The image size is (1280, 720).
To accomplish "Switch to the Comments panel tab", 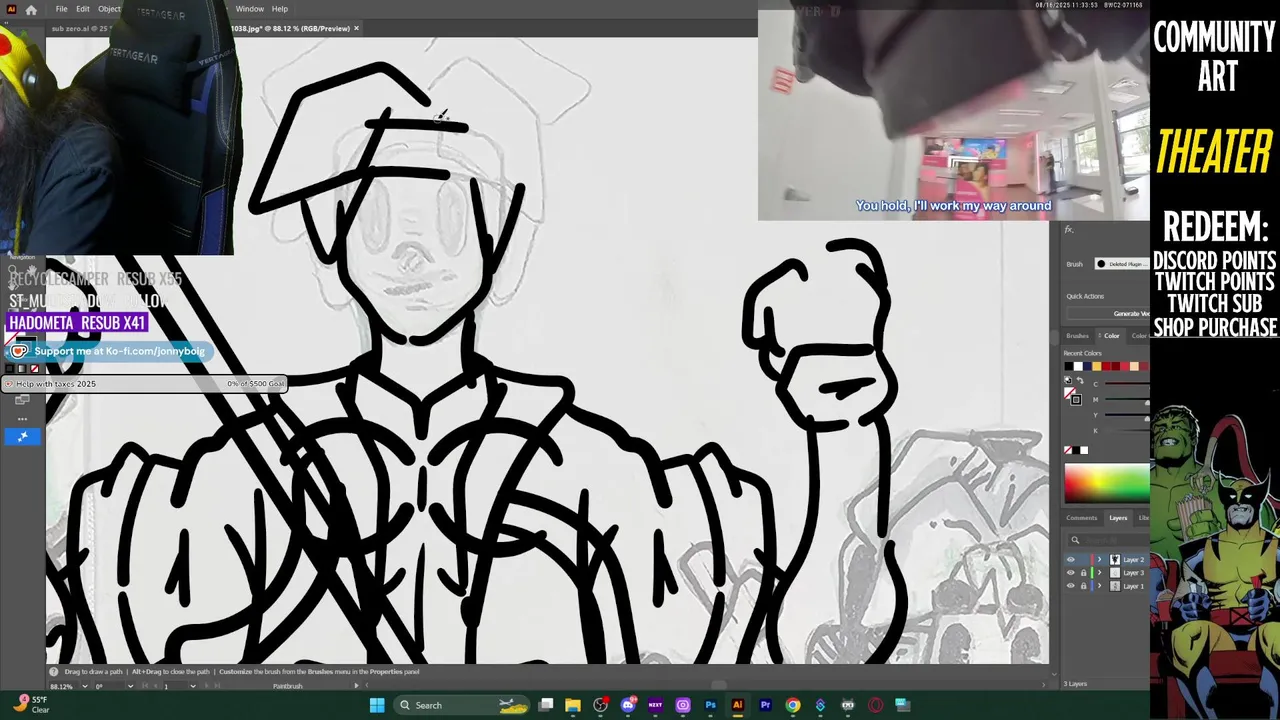I will tap(1081, 518).
